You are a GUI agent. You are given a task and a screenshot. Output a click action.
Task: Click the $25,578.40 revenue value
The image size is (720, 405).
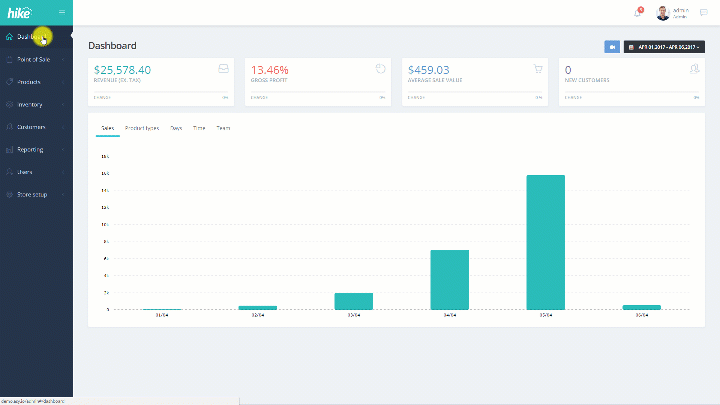click(x=122, y=70)
